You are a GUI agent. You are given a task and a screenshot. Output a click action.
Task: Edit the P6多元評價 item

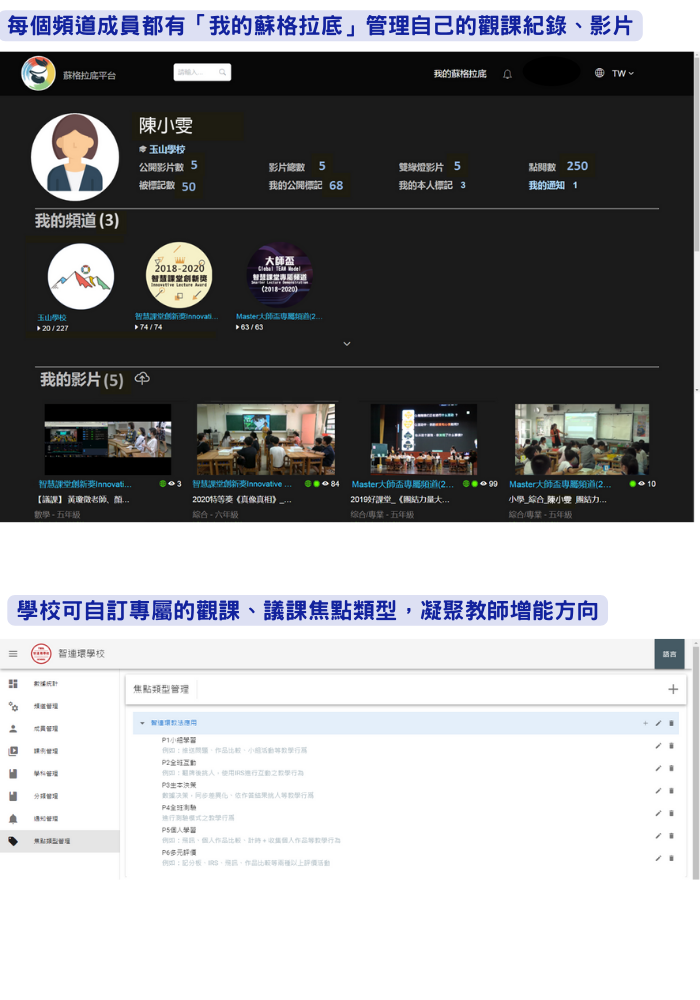click(x=657, y=858)
